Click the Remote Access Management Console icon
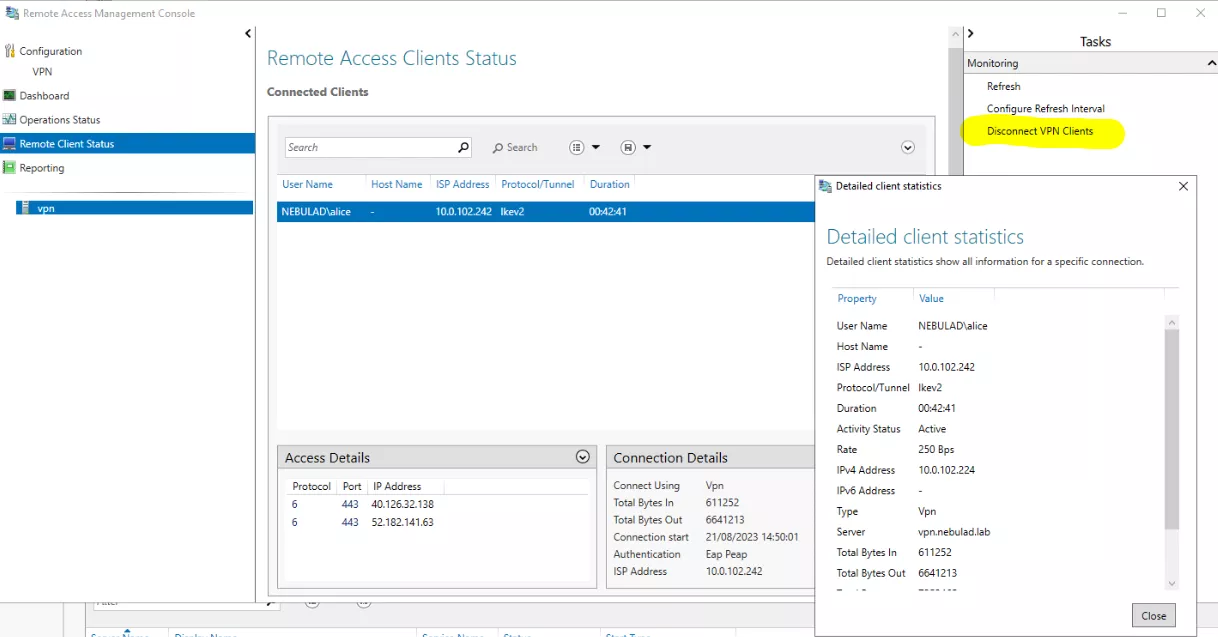The image size is (1218, 637). 12,14
